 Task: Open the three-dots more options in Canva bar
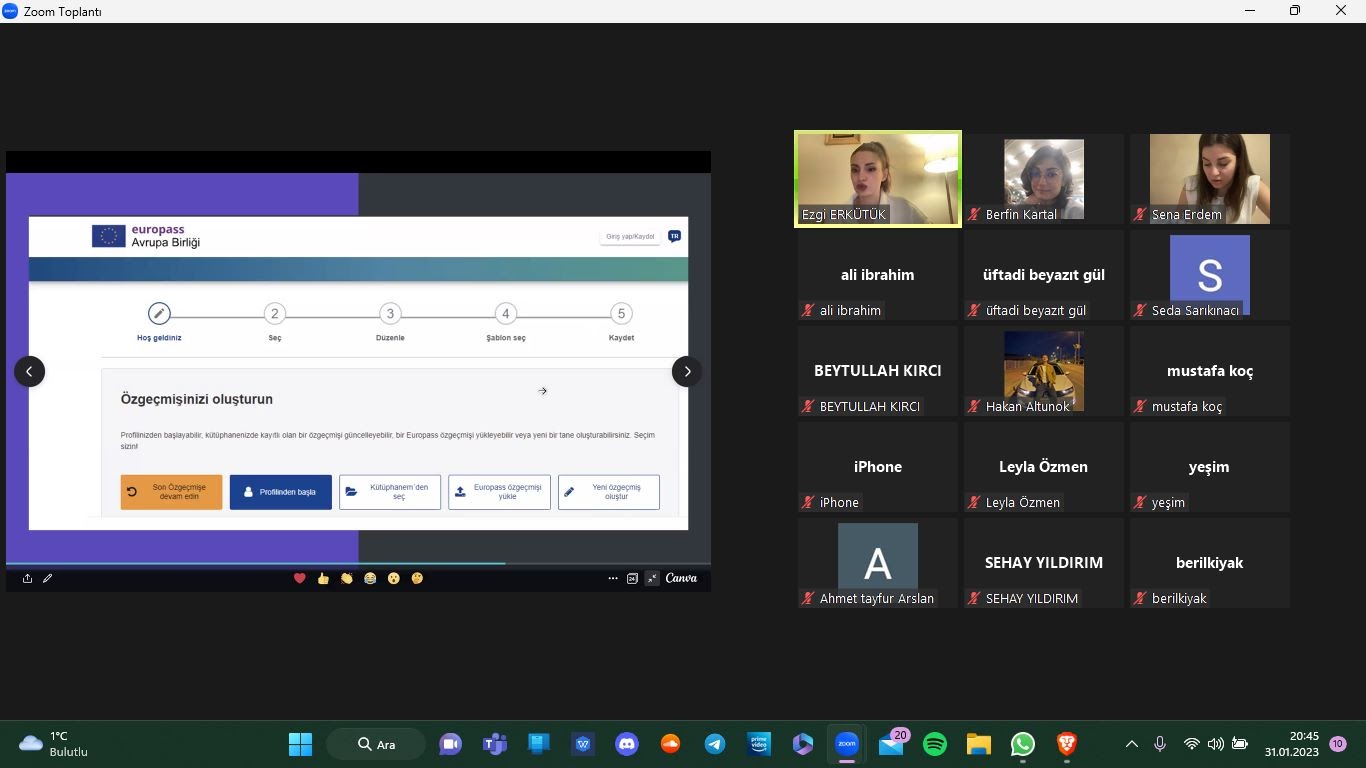[613, 578]
